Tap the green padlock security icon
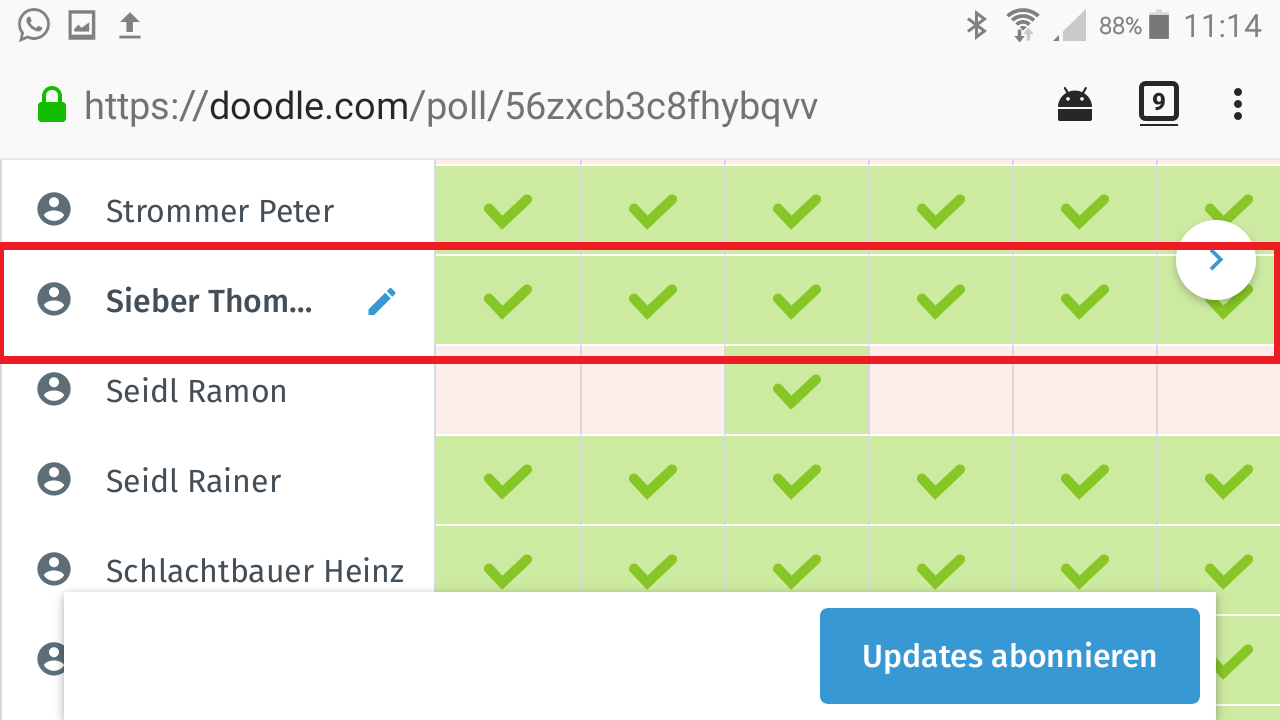Viewport: 1280px width, 720px height. (52, 105)
